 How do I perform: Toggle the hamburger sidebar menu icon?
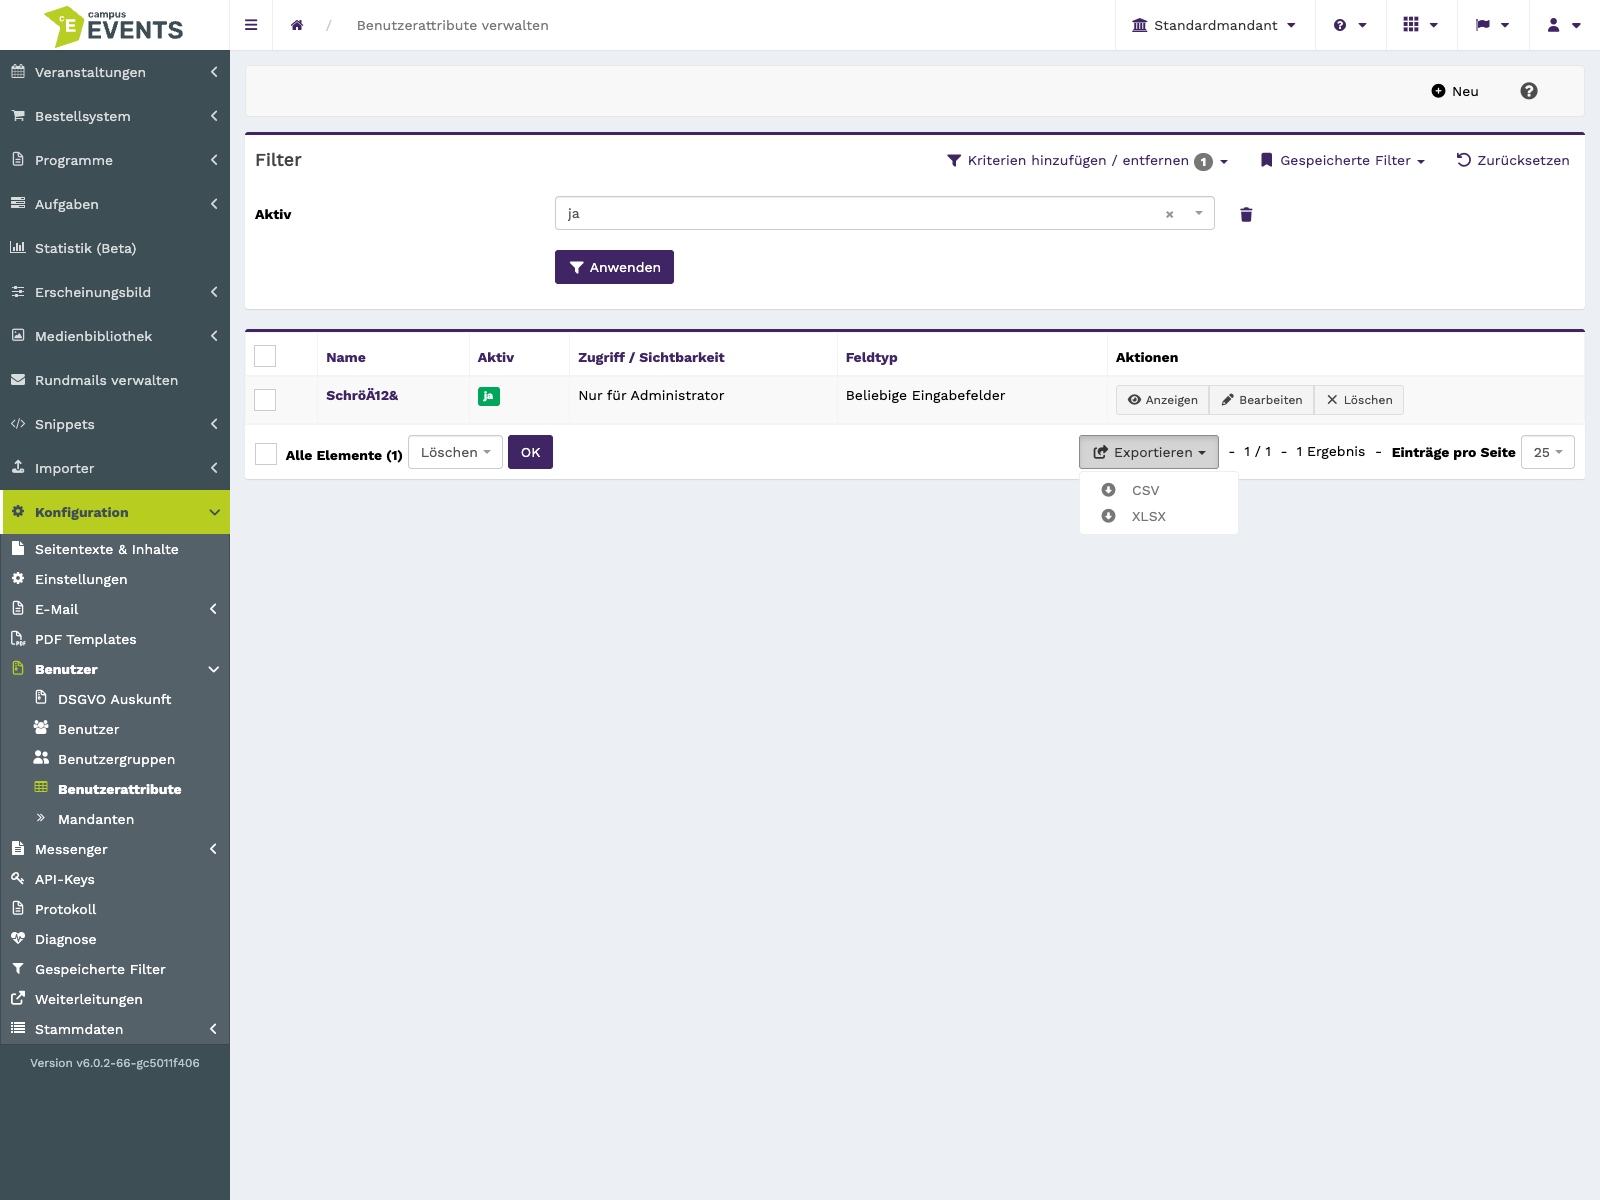pos(251,25)
